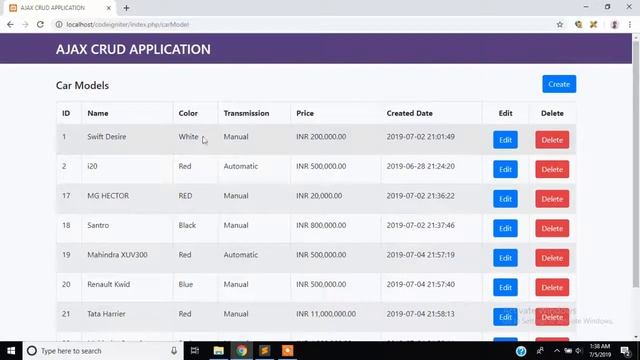Go back with the browser back arrow

10,24
